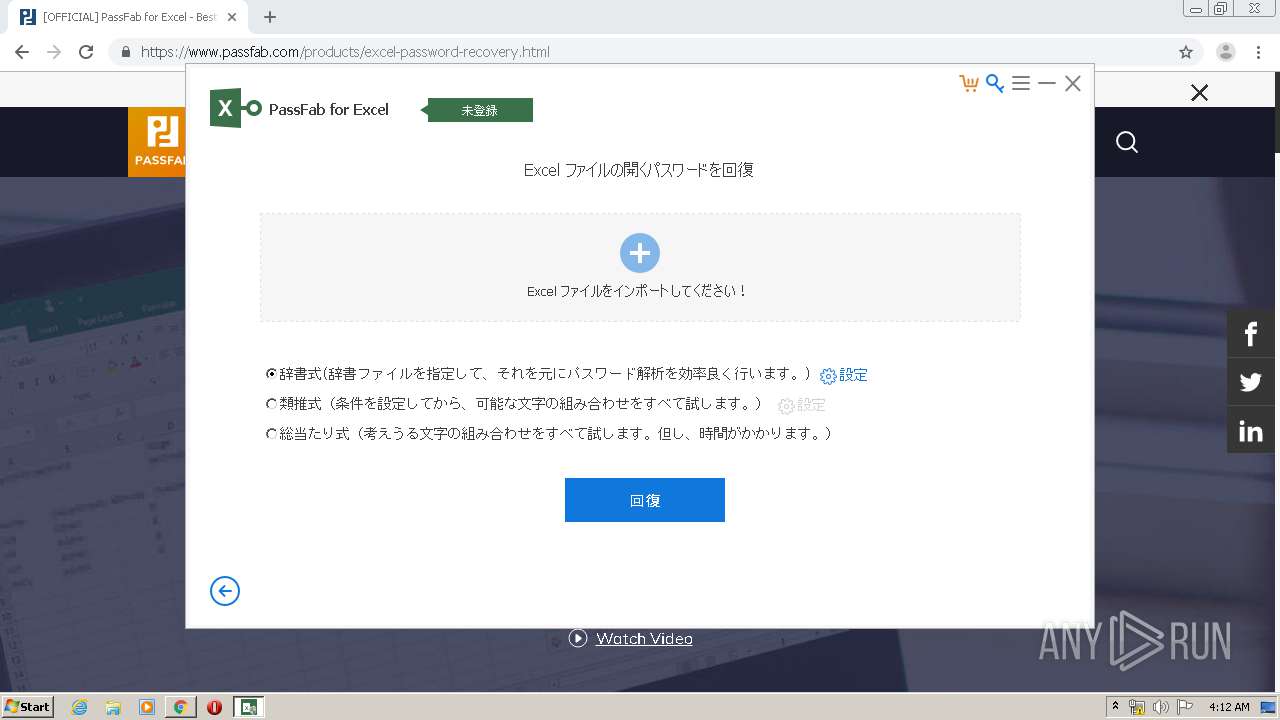The height and width of the screenshot is (720, 1280).
Task: Bookmark this page with star icon
Action: pos(1186,52)
